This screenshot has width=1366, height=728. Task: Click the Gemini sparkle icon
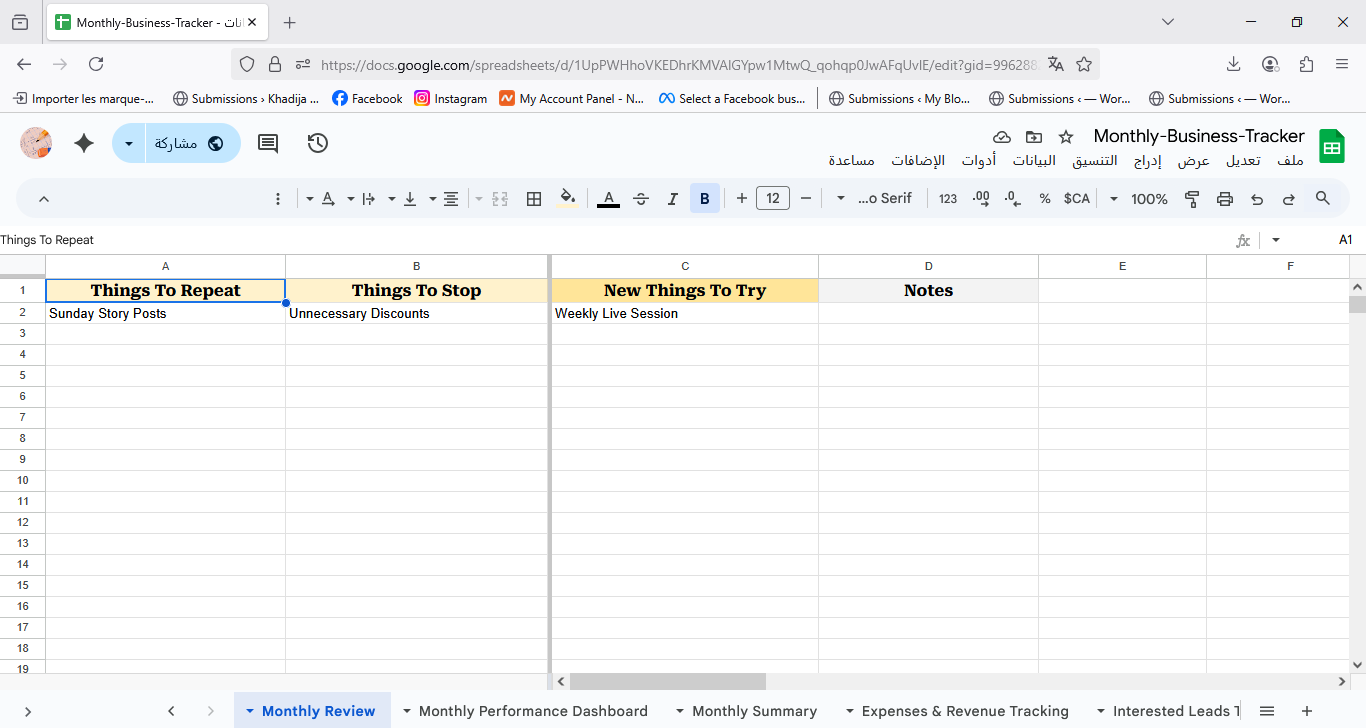pos(84,143)
